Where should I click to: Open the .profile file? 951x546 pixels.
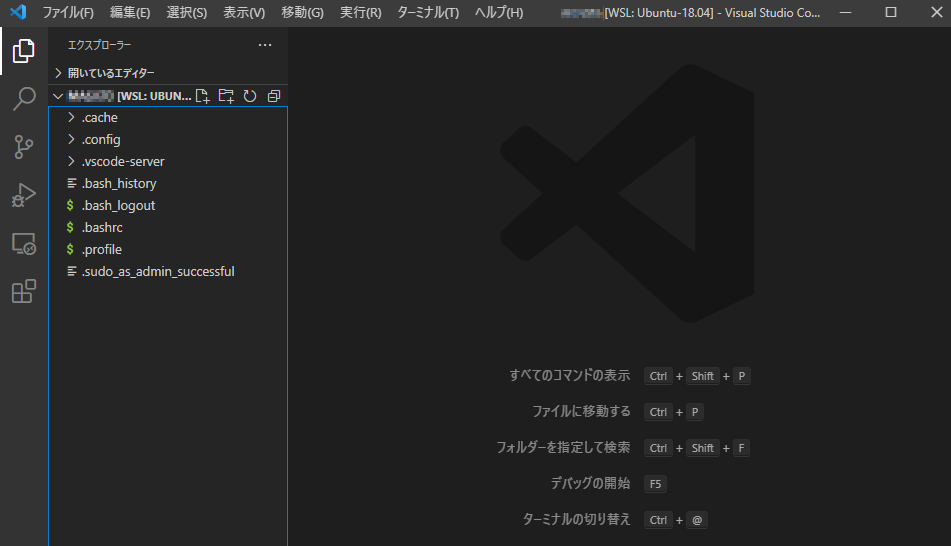coord(168,249)
